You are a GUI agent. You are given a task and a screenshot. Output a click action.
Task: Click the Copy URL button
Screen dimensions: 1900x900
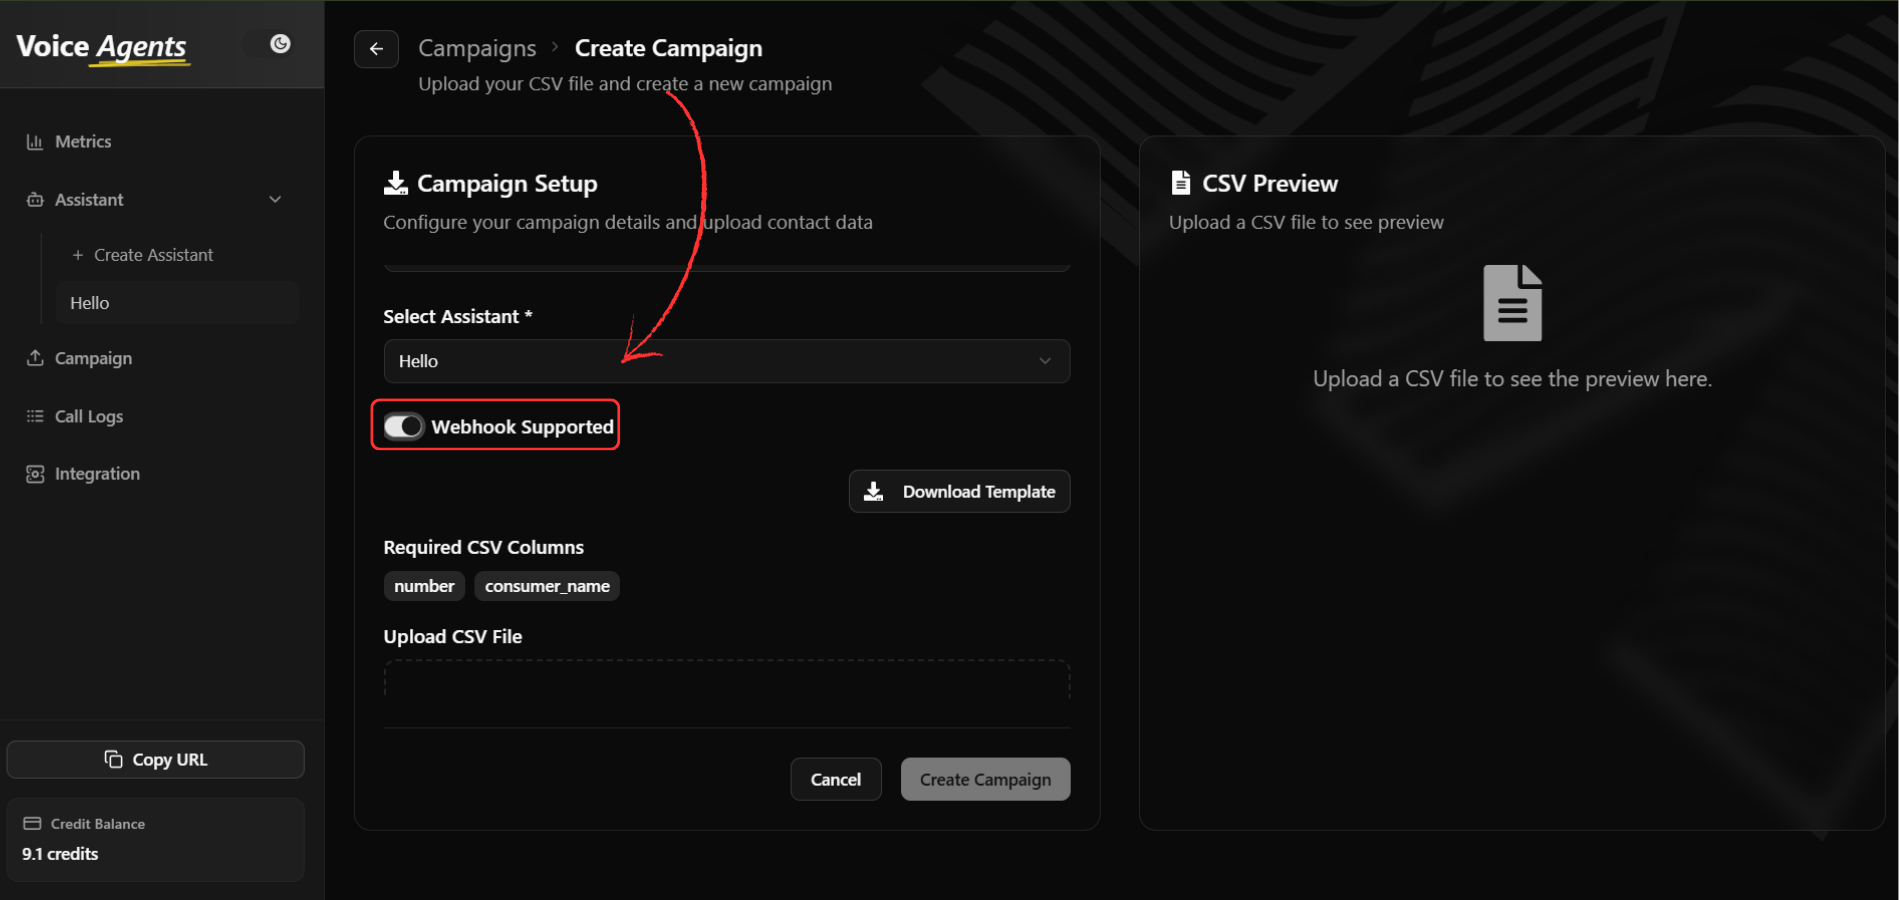click(156, 760)
